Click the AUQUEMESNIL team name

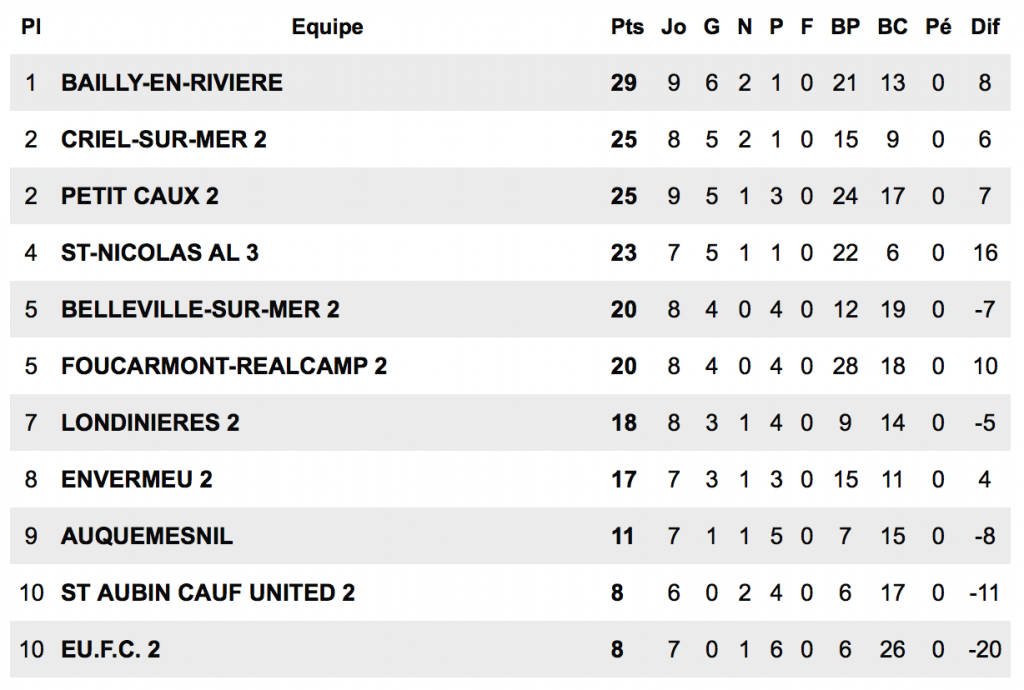[x=147, y=536]
